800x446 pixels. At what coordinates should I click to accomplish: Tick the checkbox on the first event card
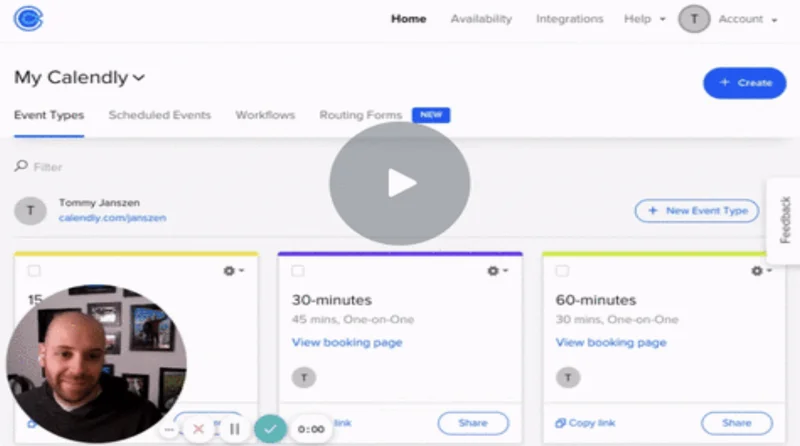(34, 270)
